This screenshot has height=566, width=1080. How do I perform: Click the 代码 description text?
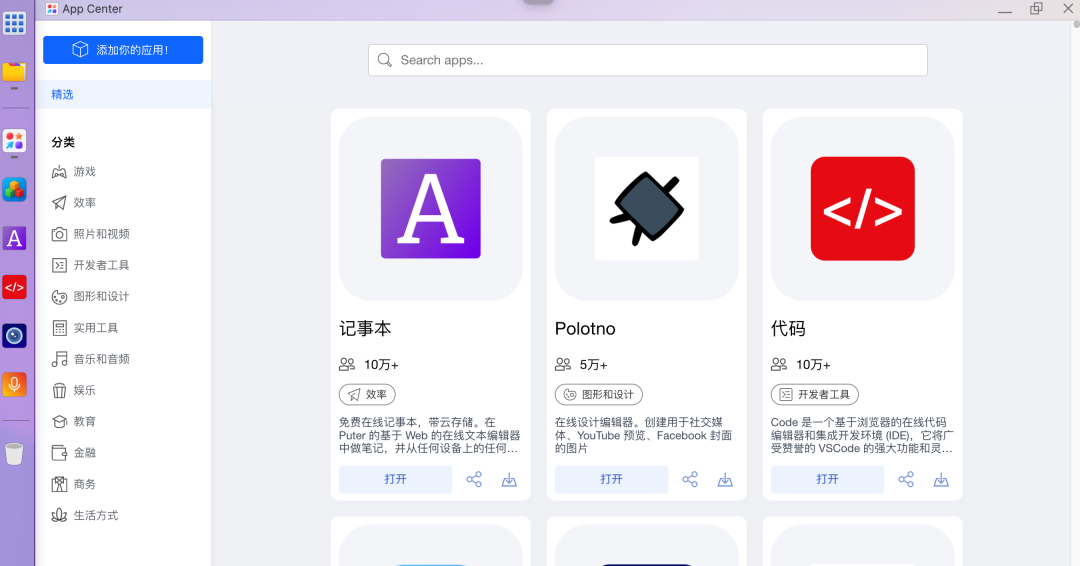(x=862, y=435)
